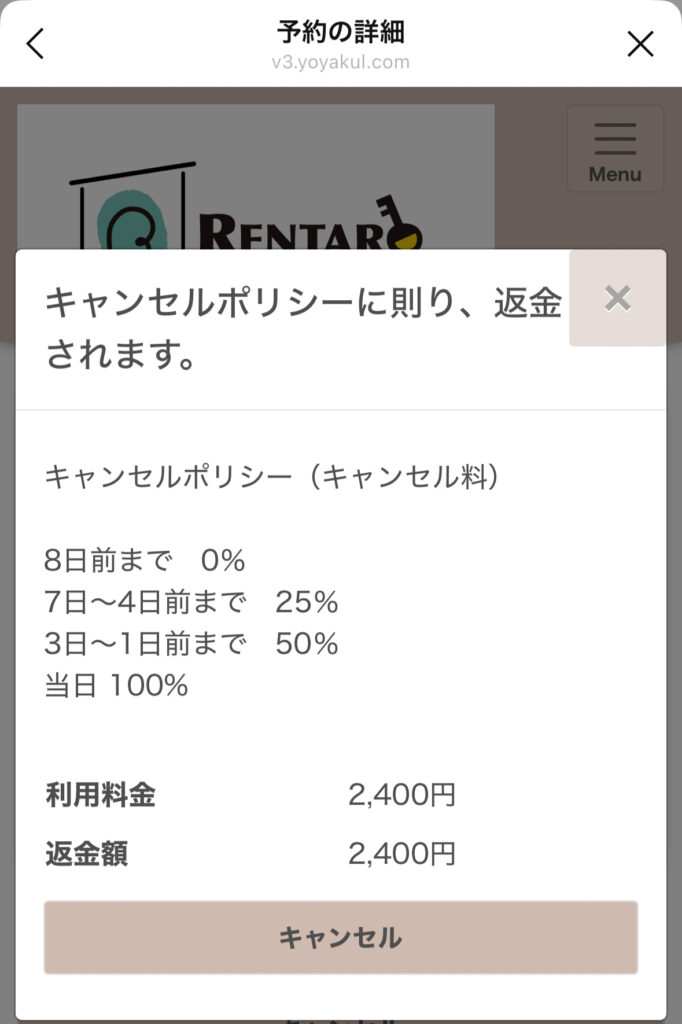Tap the 返金額 label
This screenshot has width=682, height=1024.
click(86, 854)
